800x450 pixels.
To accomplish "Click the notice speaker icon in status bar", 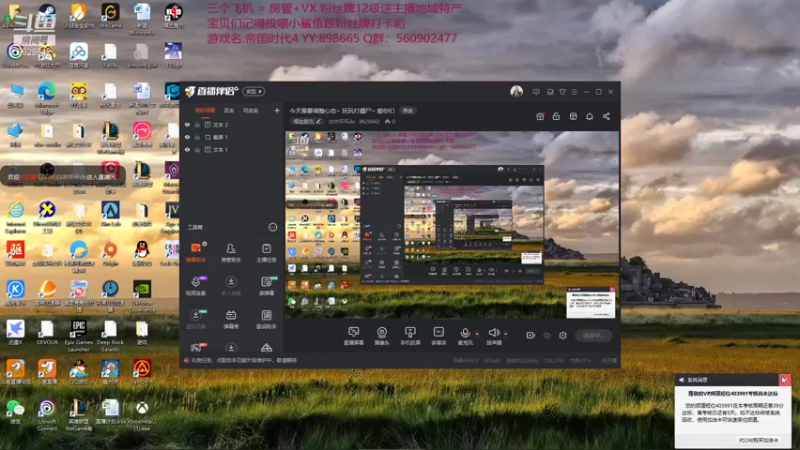I will 186,360.
